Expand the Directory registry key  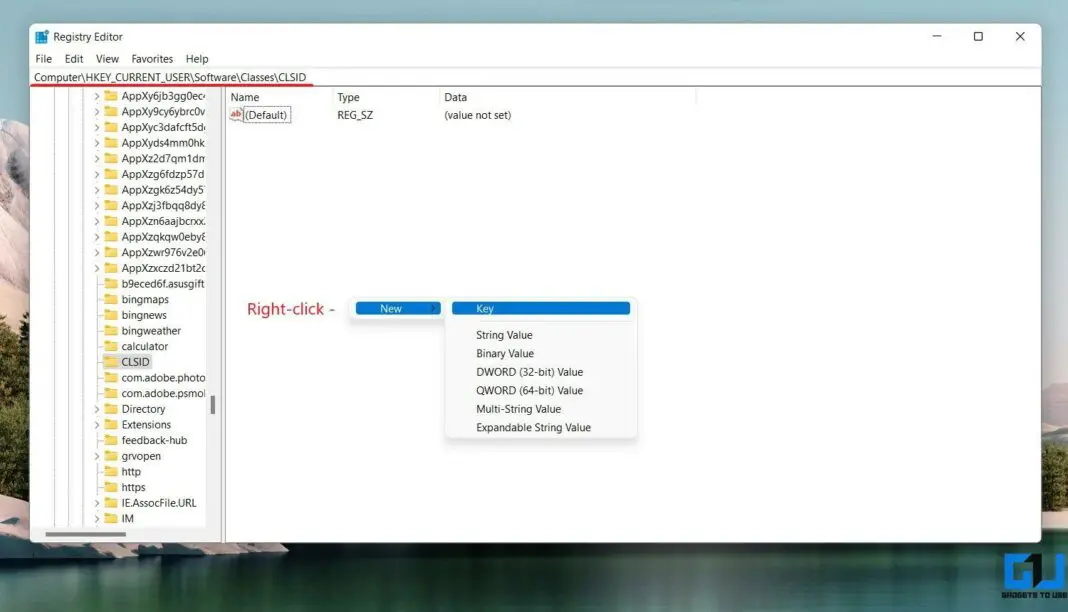(96, 408)
